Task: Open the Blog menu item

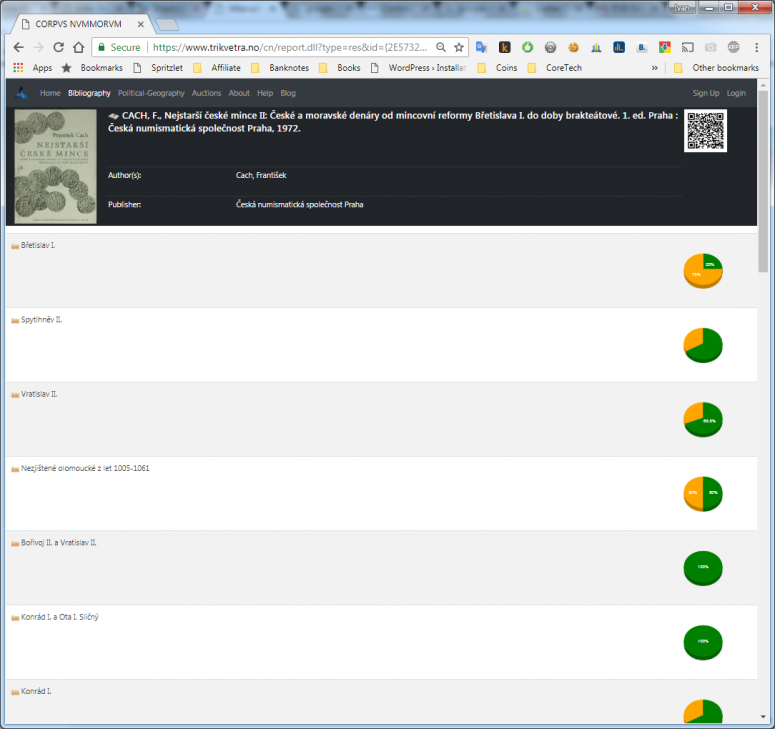Action: tap(288, 93)
